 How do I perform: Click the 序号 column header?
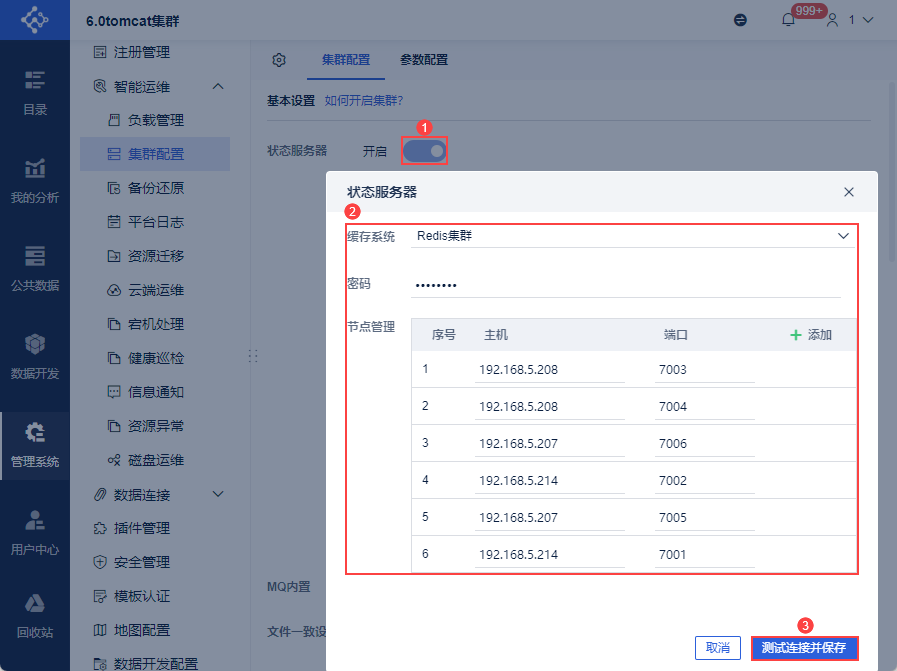(443, 335)
